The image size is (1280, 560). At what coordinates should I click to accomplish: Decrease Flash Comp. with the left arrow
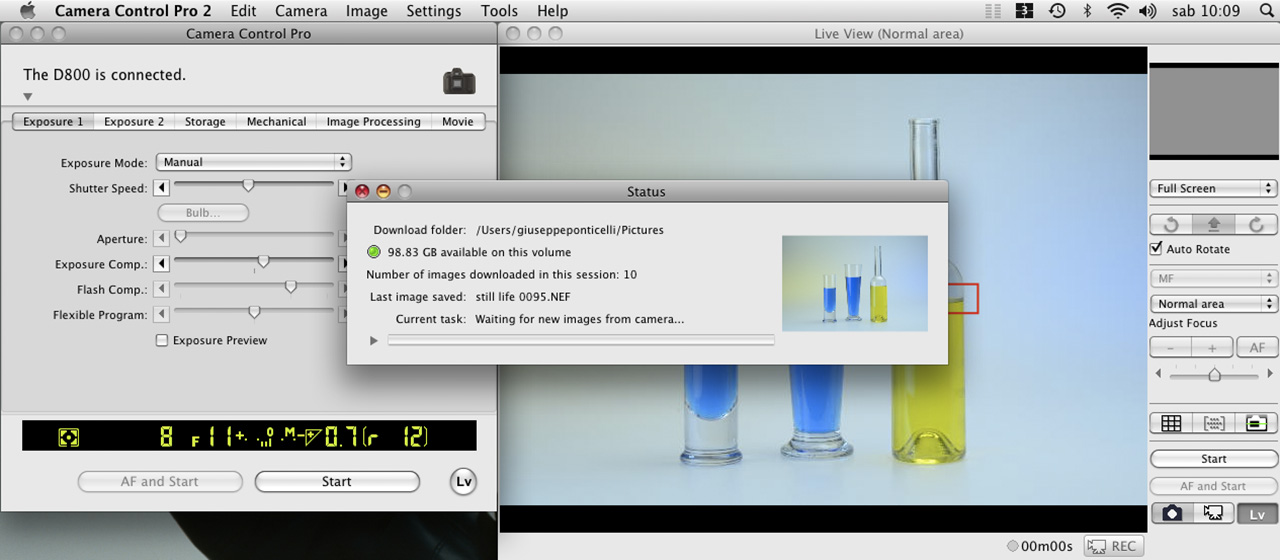[161, 289]
